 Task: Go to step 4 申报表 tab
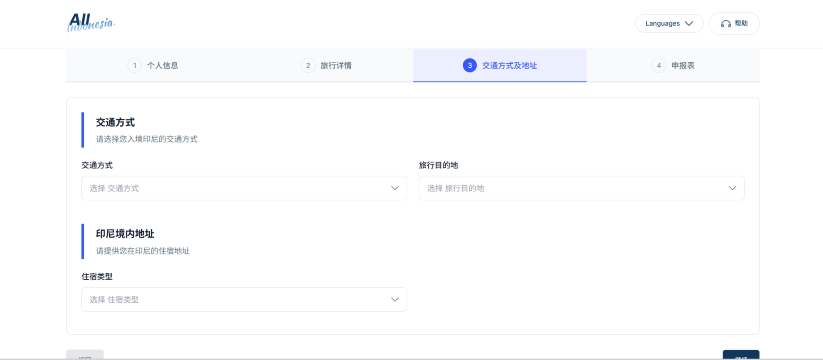[x=673, y=66]
